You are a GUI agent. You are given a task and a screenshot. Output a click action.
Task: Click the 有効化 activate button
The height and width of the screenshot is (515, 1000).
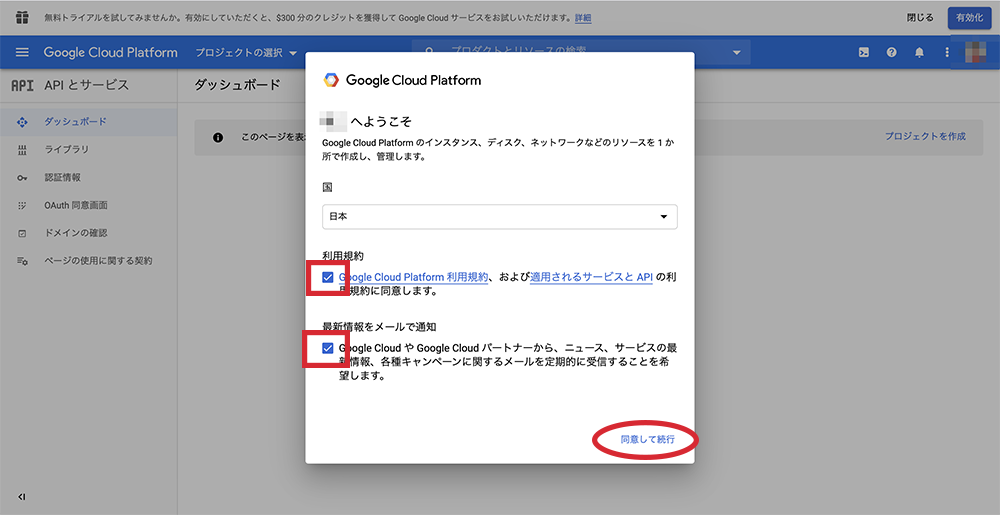pyautogui.click(x=969, y=18)
